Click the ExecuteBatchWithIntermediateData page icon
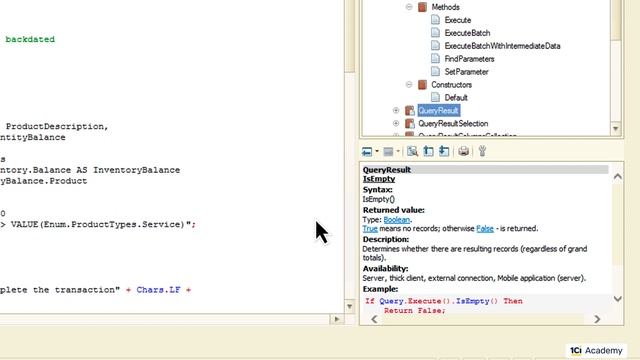This screenshot has width=640, height=360. pyautogui.click(x=436, y=46)
